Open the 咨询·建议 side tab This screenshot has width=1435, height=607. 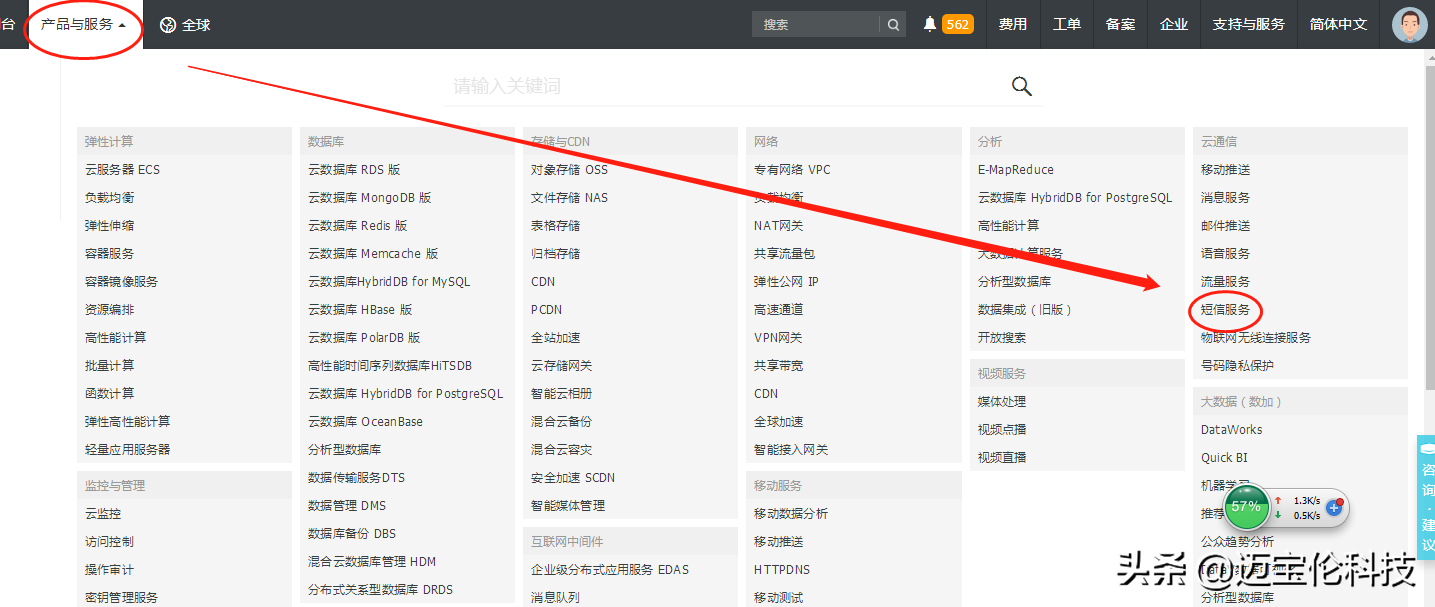point(1427,497)
